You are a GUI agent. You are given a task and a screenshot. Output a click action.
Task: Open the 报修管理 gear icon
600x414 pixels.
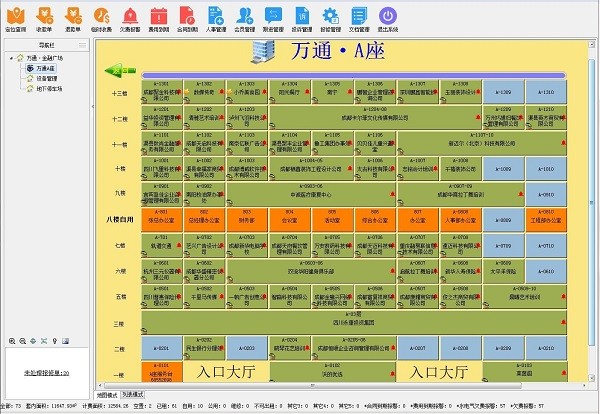(x=330, y=16)
